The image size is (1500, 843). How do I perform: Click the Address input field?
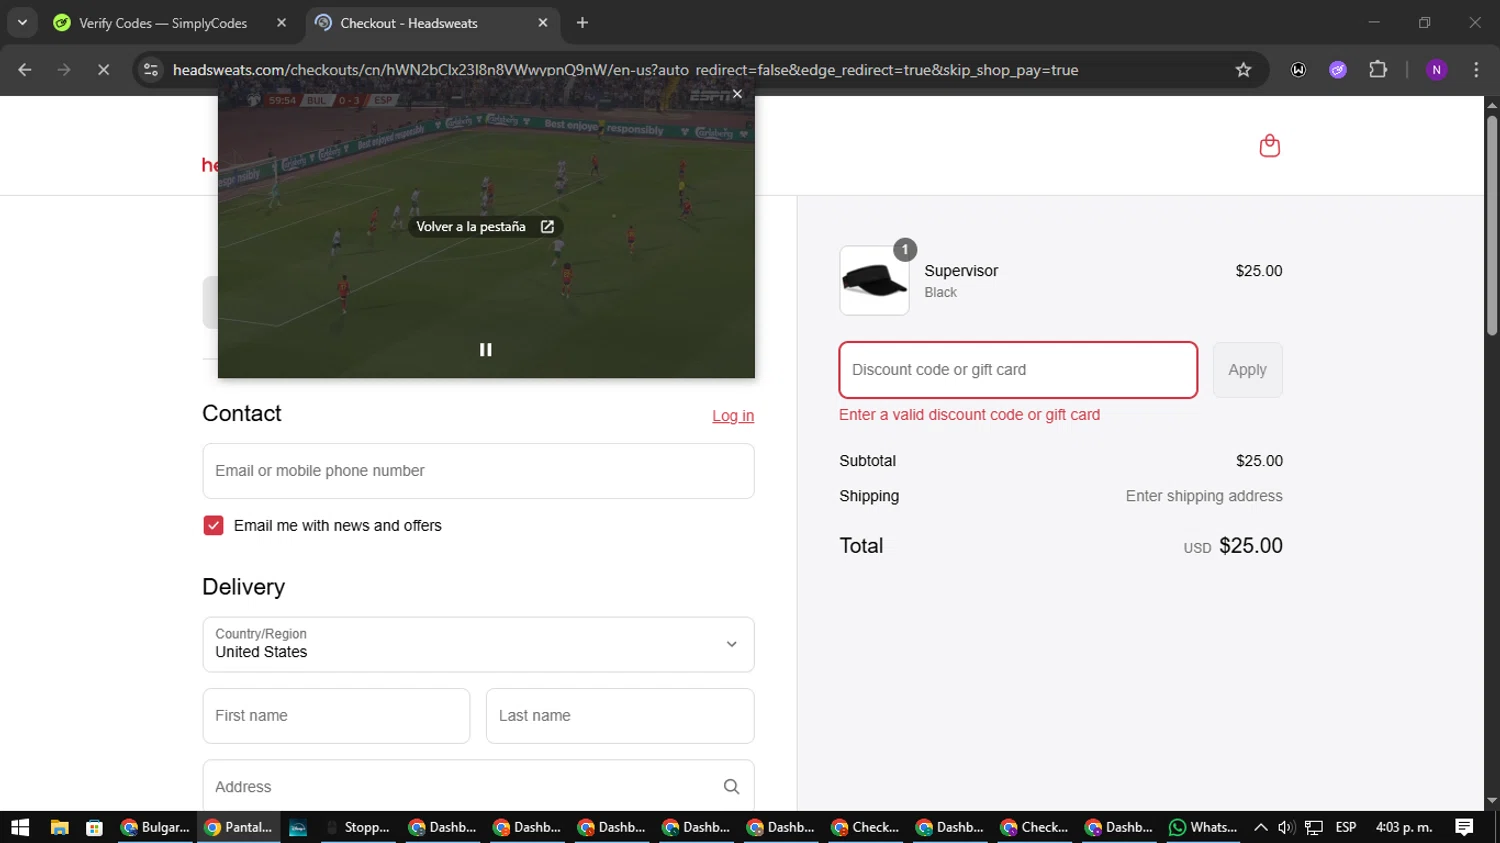(x=478, y=786)
